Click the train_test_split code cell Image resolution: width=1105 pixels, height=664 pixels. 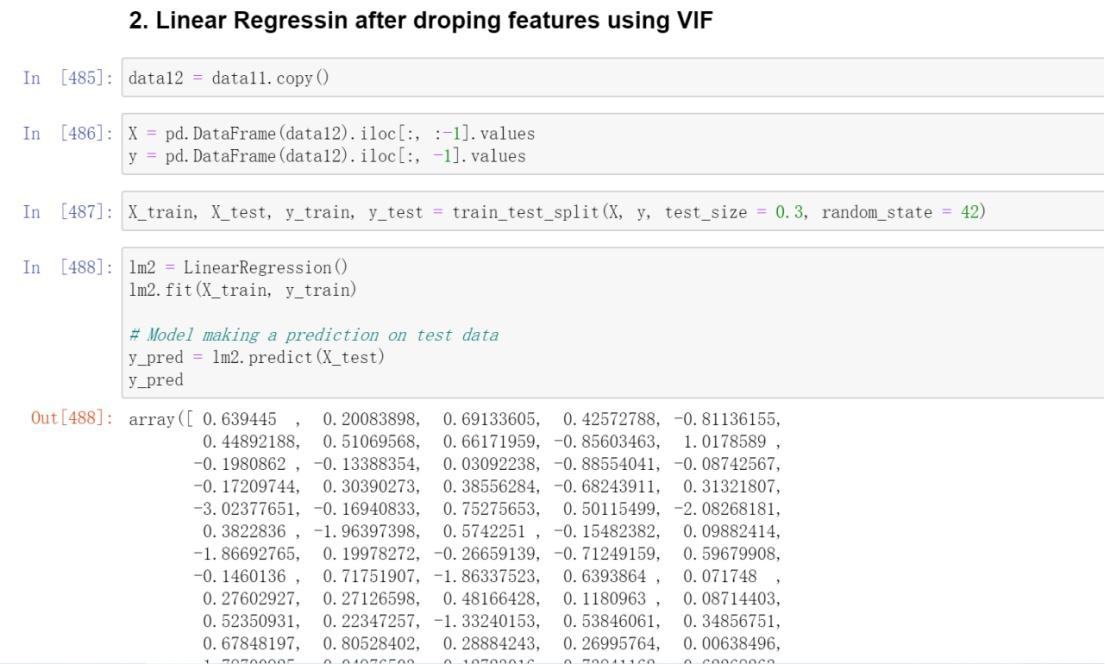coord(613,211)
